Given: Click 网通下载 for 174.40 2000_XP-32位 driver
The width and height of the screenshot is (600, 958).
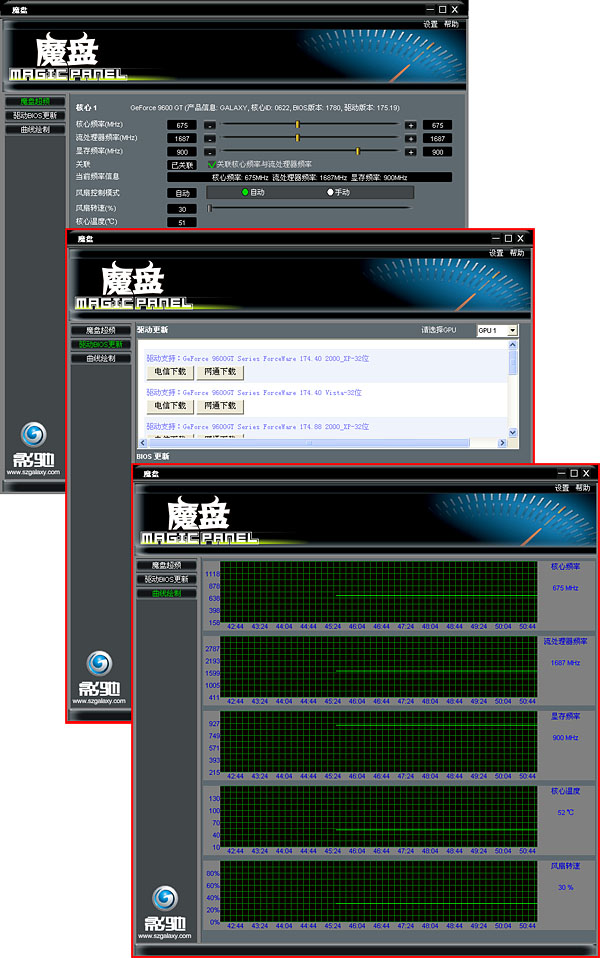Looking at the screenshot, I should (x=220, y=371).
